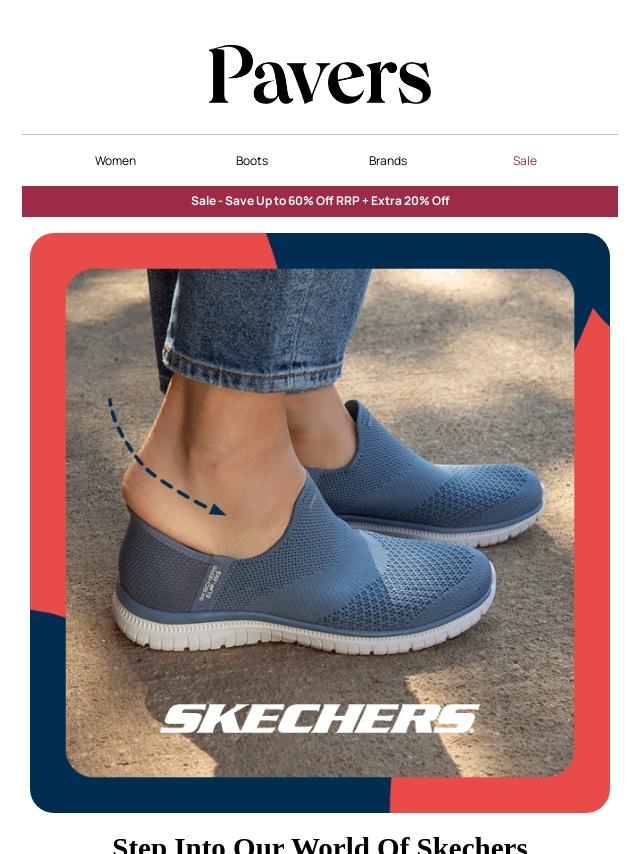
Task: Click the white Skechers logo on the photo
Action: point(320,719)
